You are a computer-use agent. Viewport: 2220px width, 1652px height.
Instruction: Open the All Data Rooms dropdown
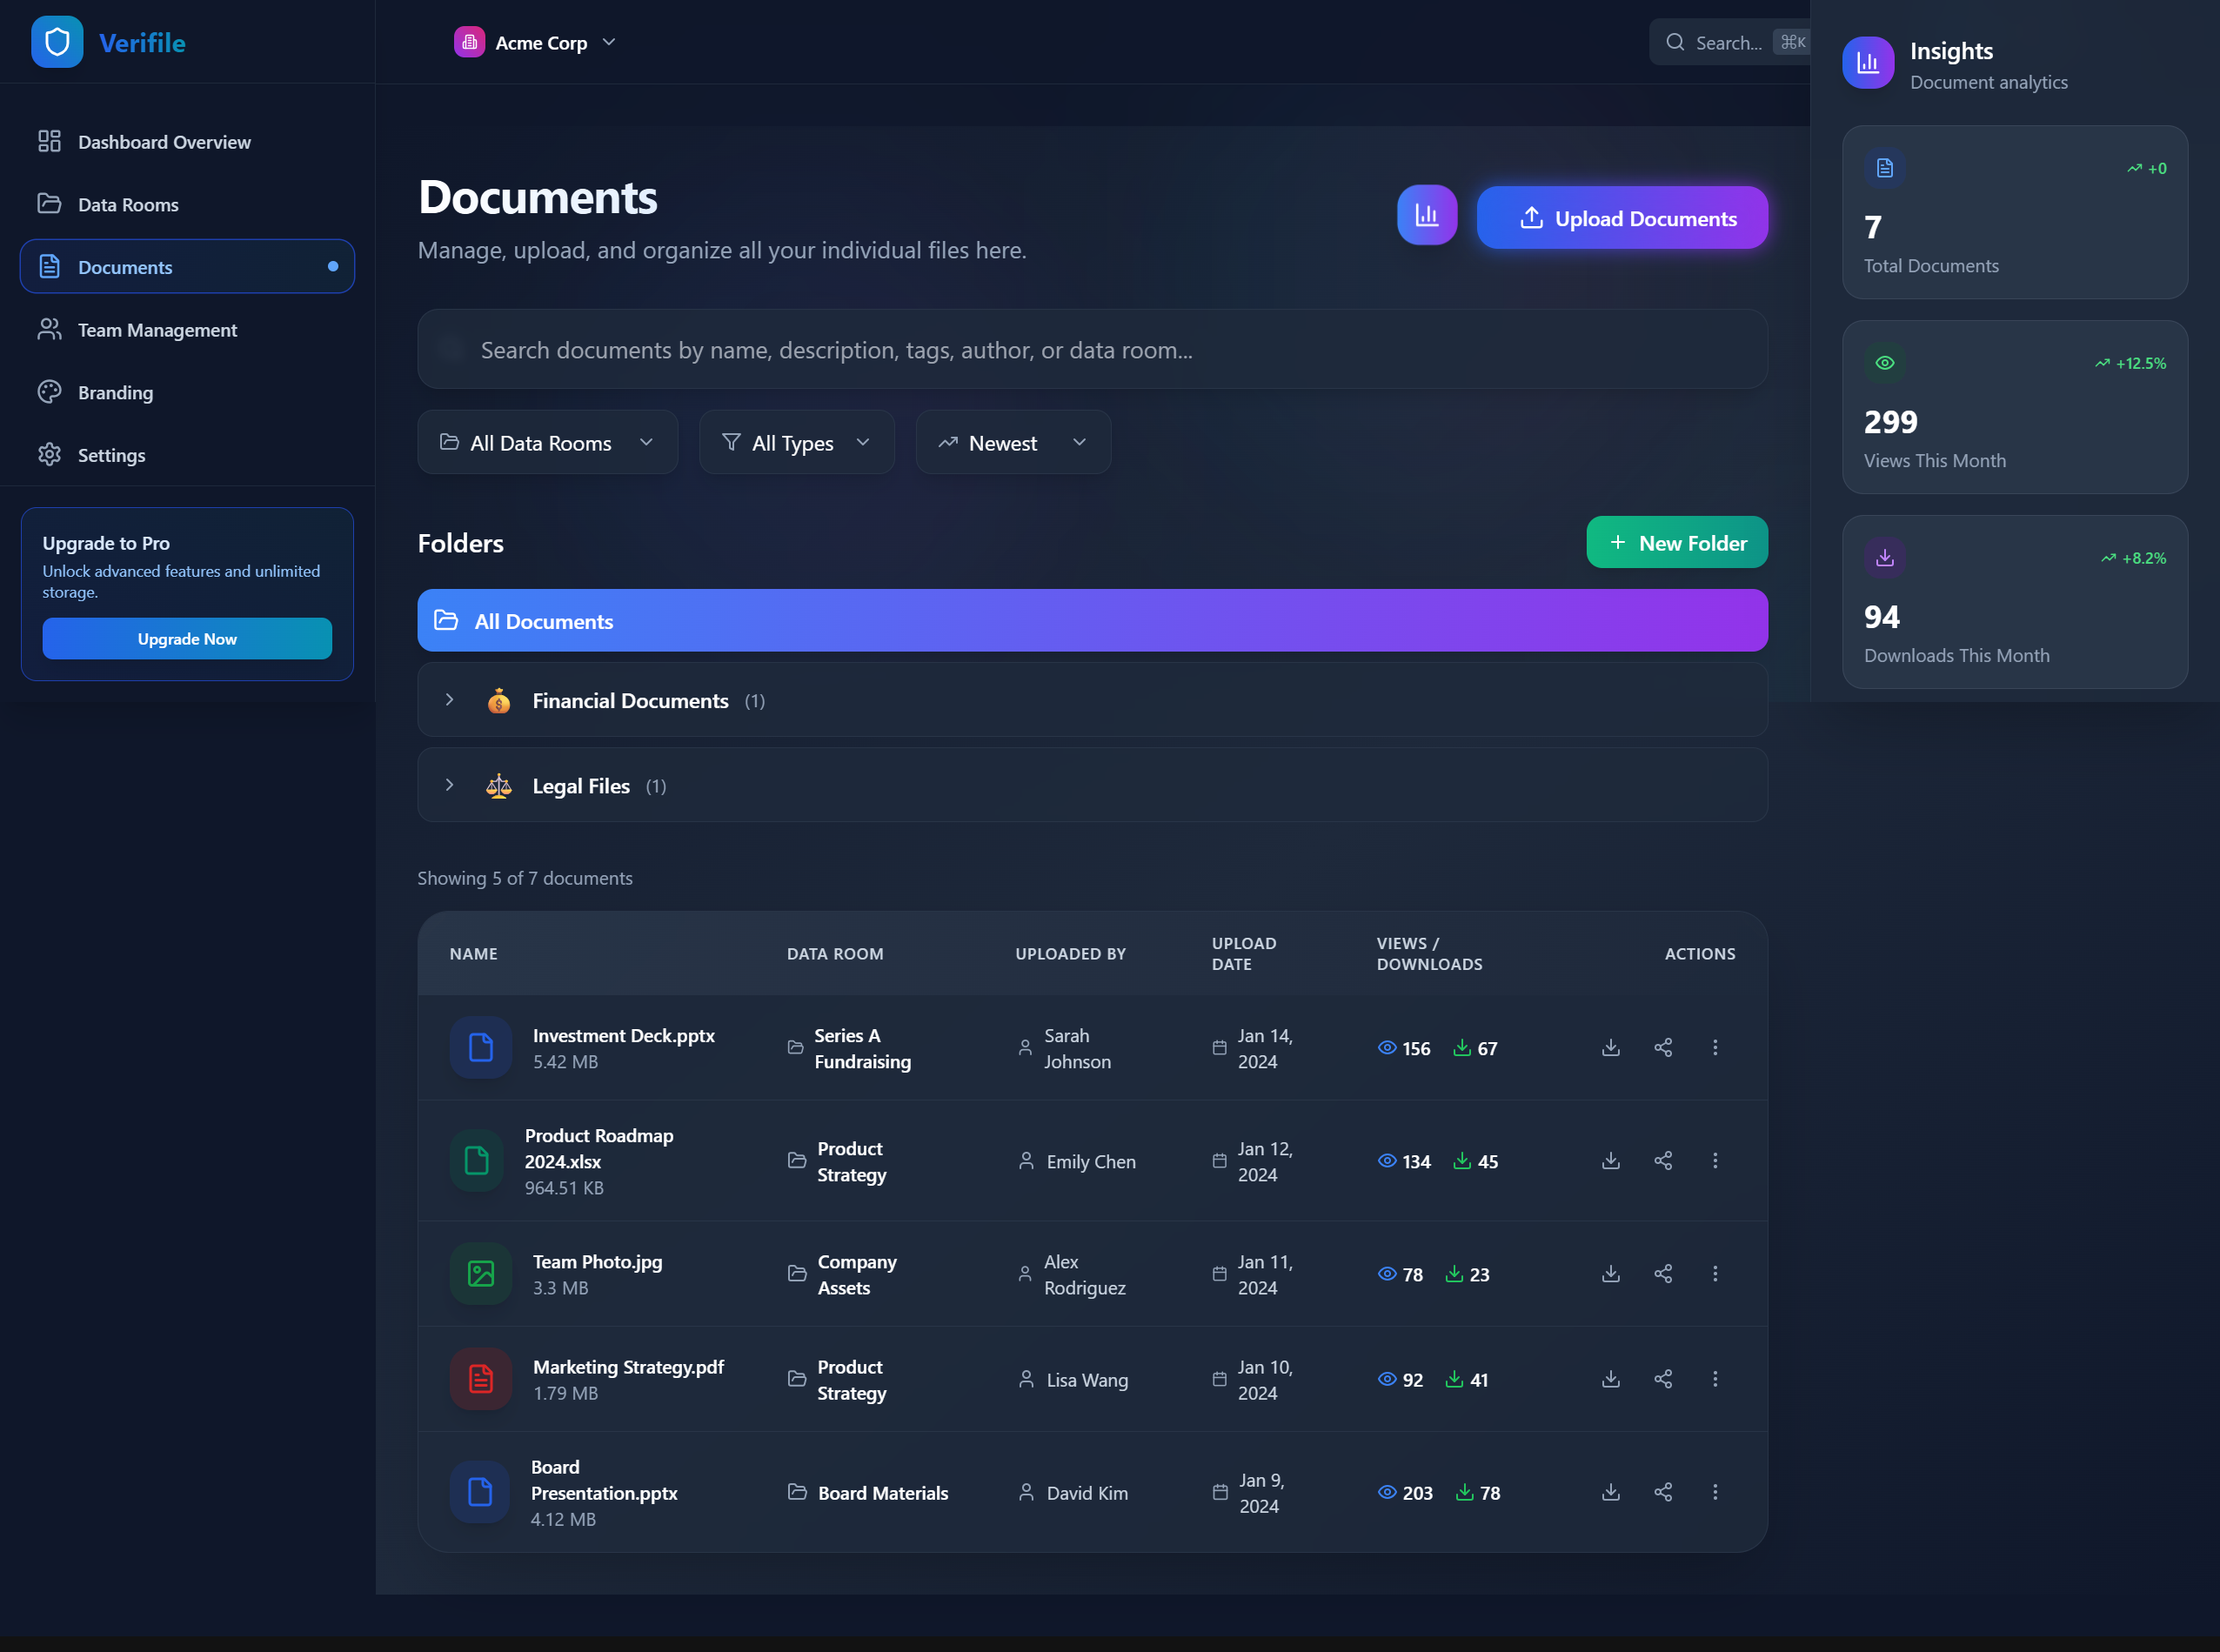(547, 442)
